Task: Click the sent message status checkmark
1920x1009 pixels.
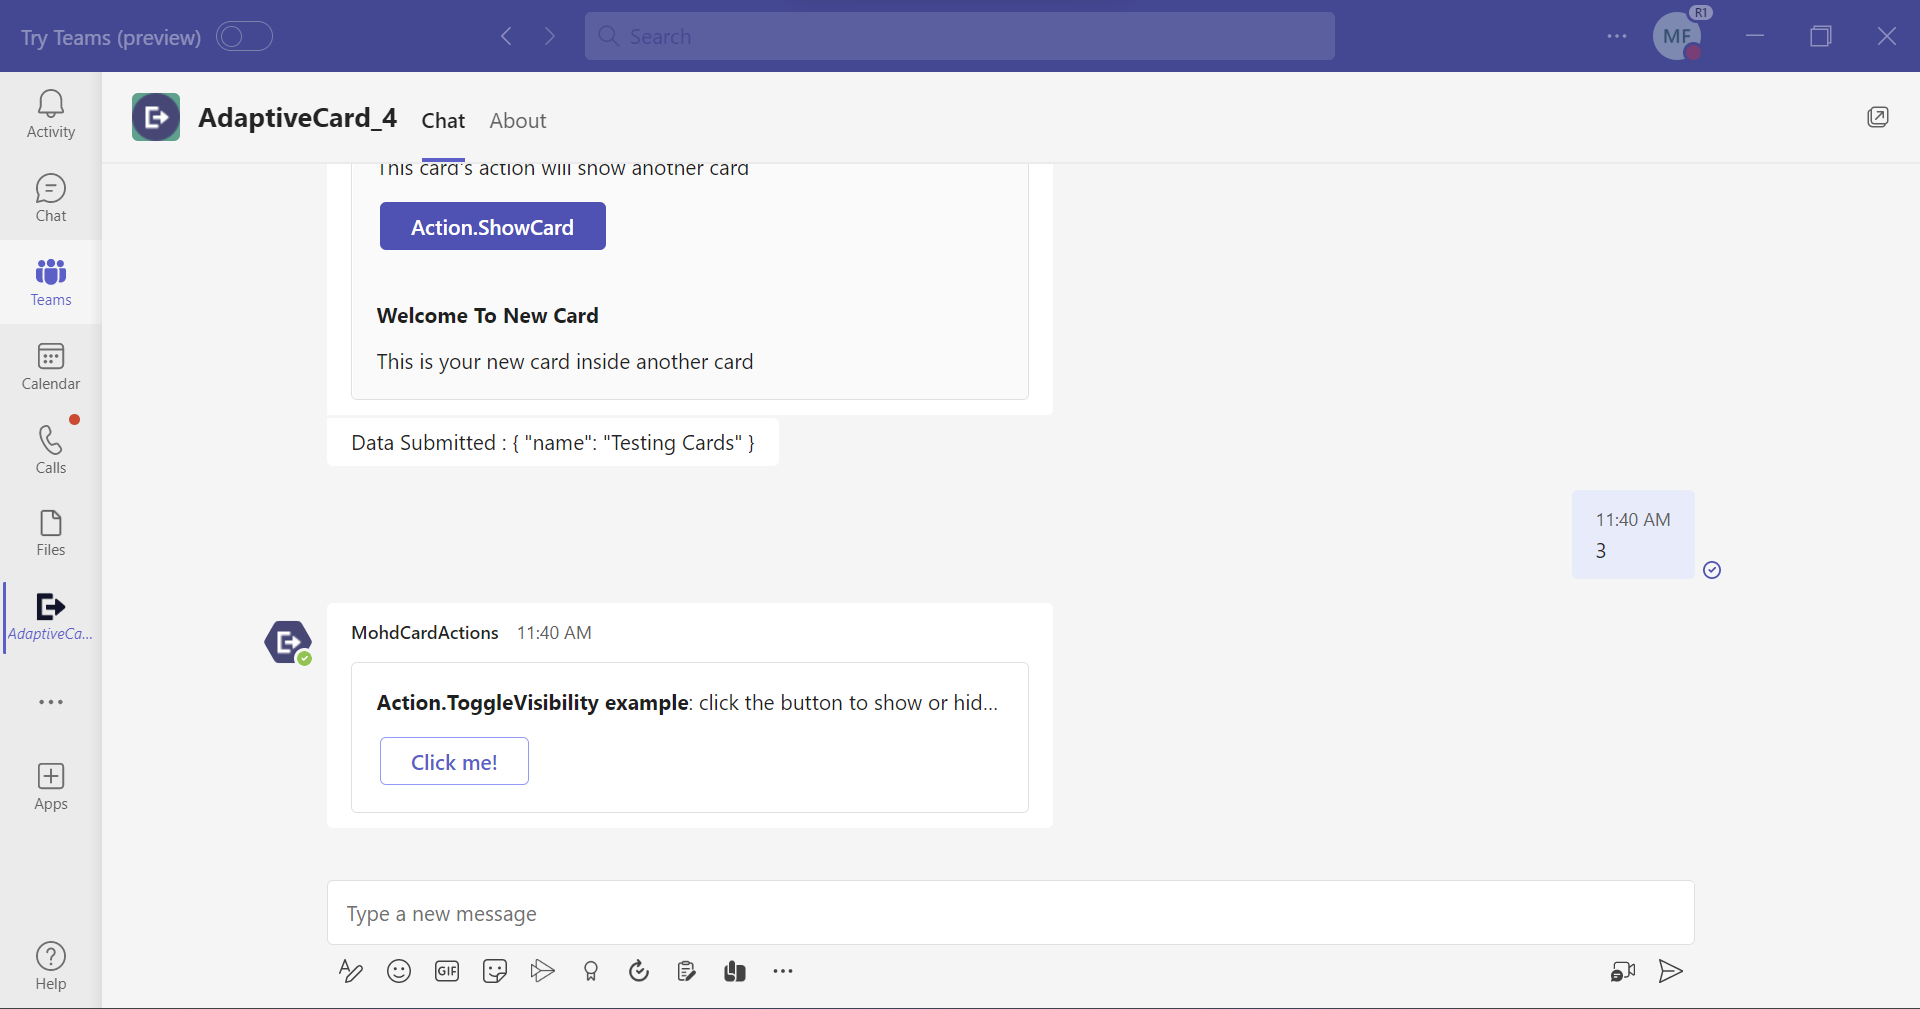Action: (1712, 570)
